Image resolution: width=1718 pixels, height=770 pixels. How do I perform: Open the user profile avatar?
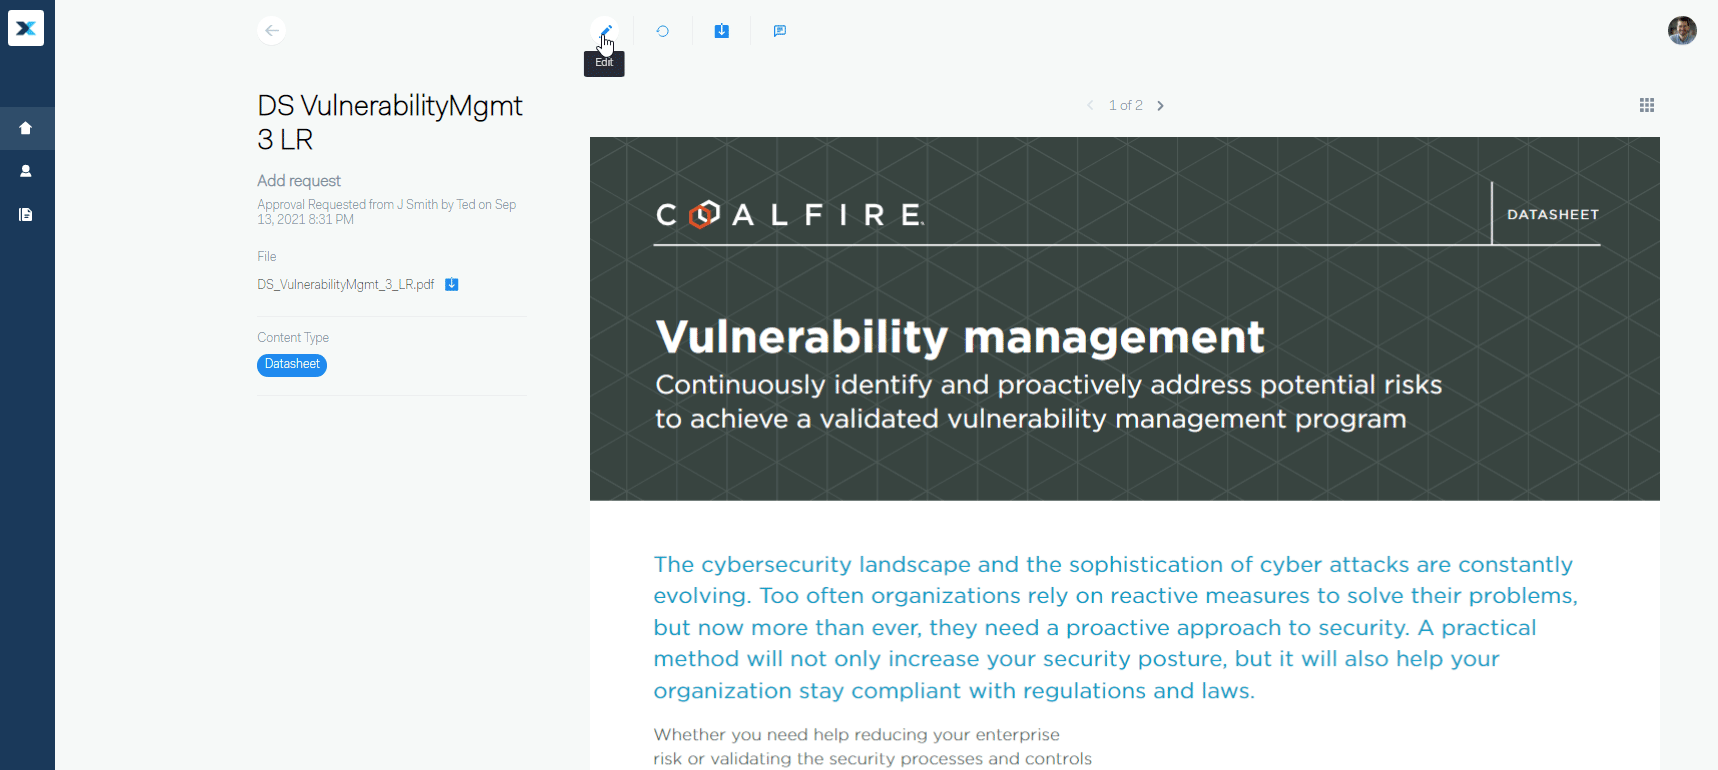tap(1682, 30)
